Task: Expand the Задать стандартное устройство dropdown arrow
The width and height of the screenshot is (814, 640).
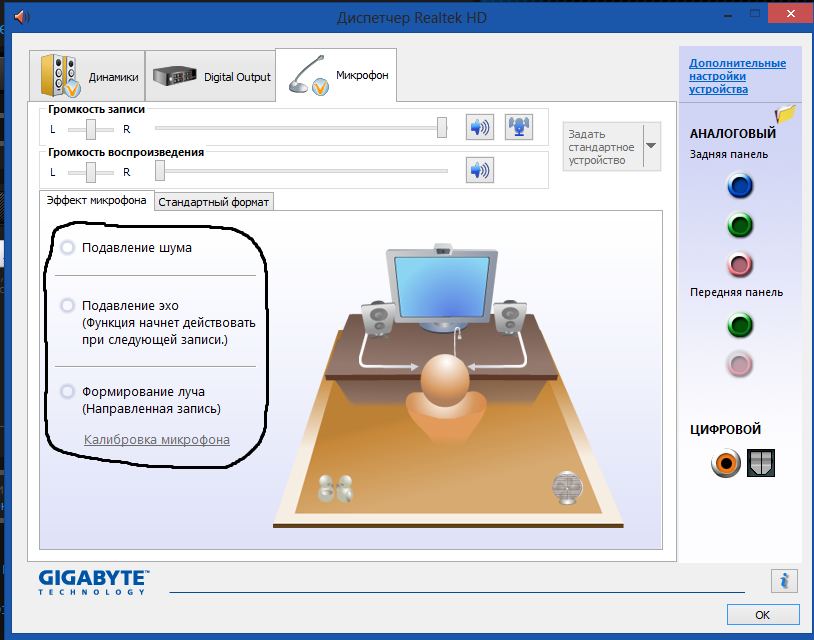Action: [652, 146]
